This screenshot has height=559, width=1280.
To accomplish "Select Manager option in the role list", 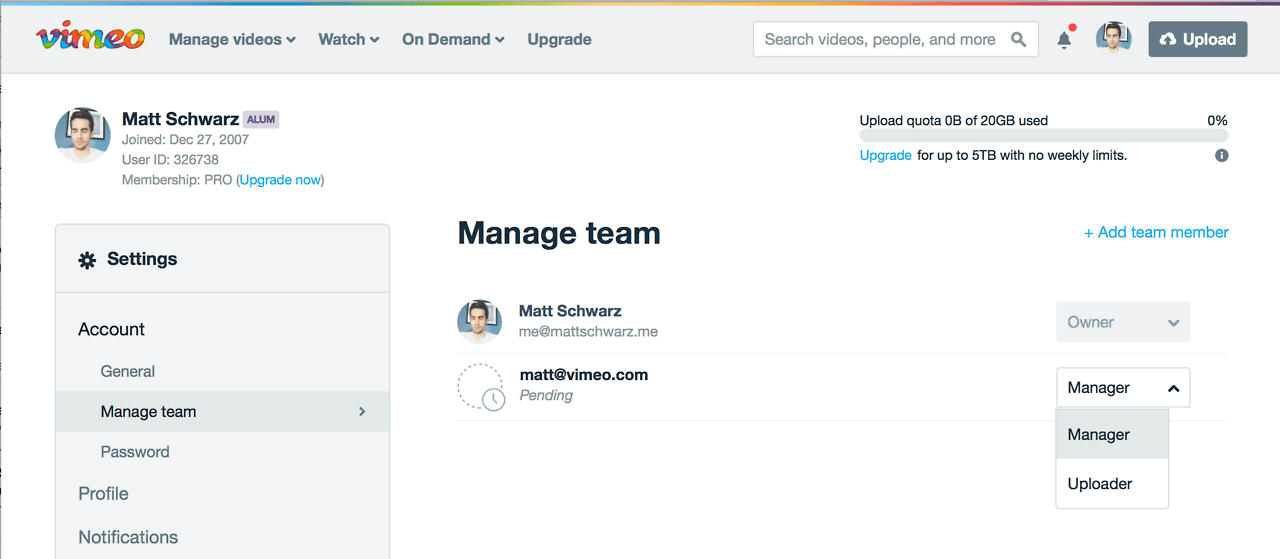I will 1112,434.
